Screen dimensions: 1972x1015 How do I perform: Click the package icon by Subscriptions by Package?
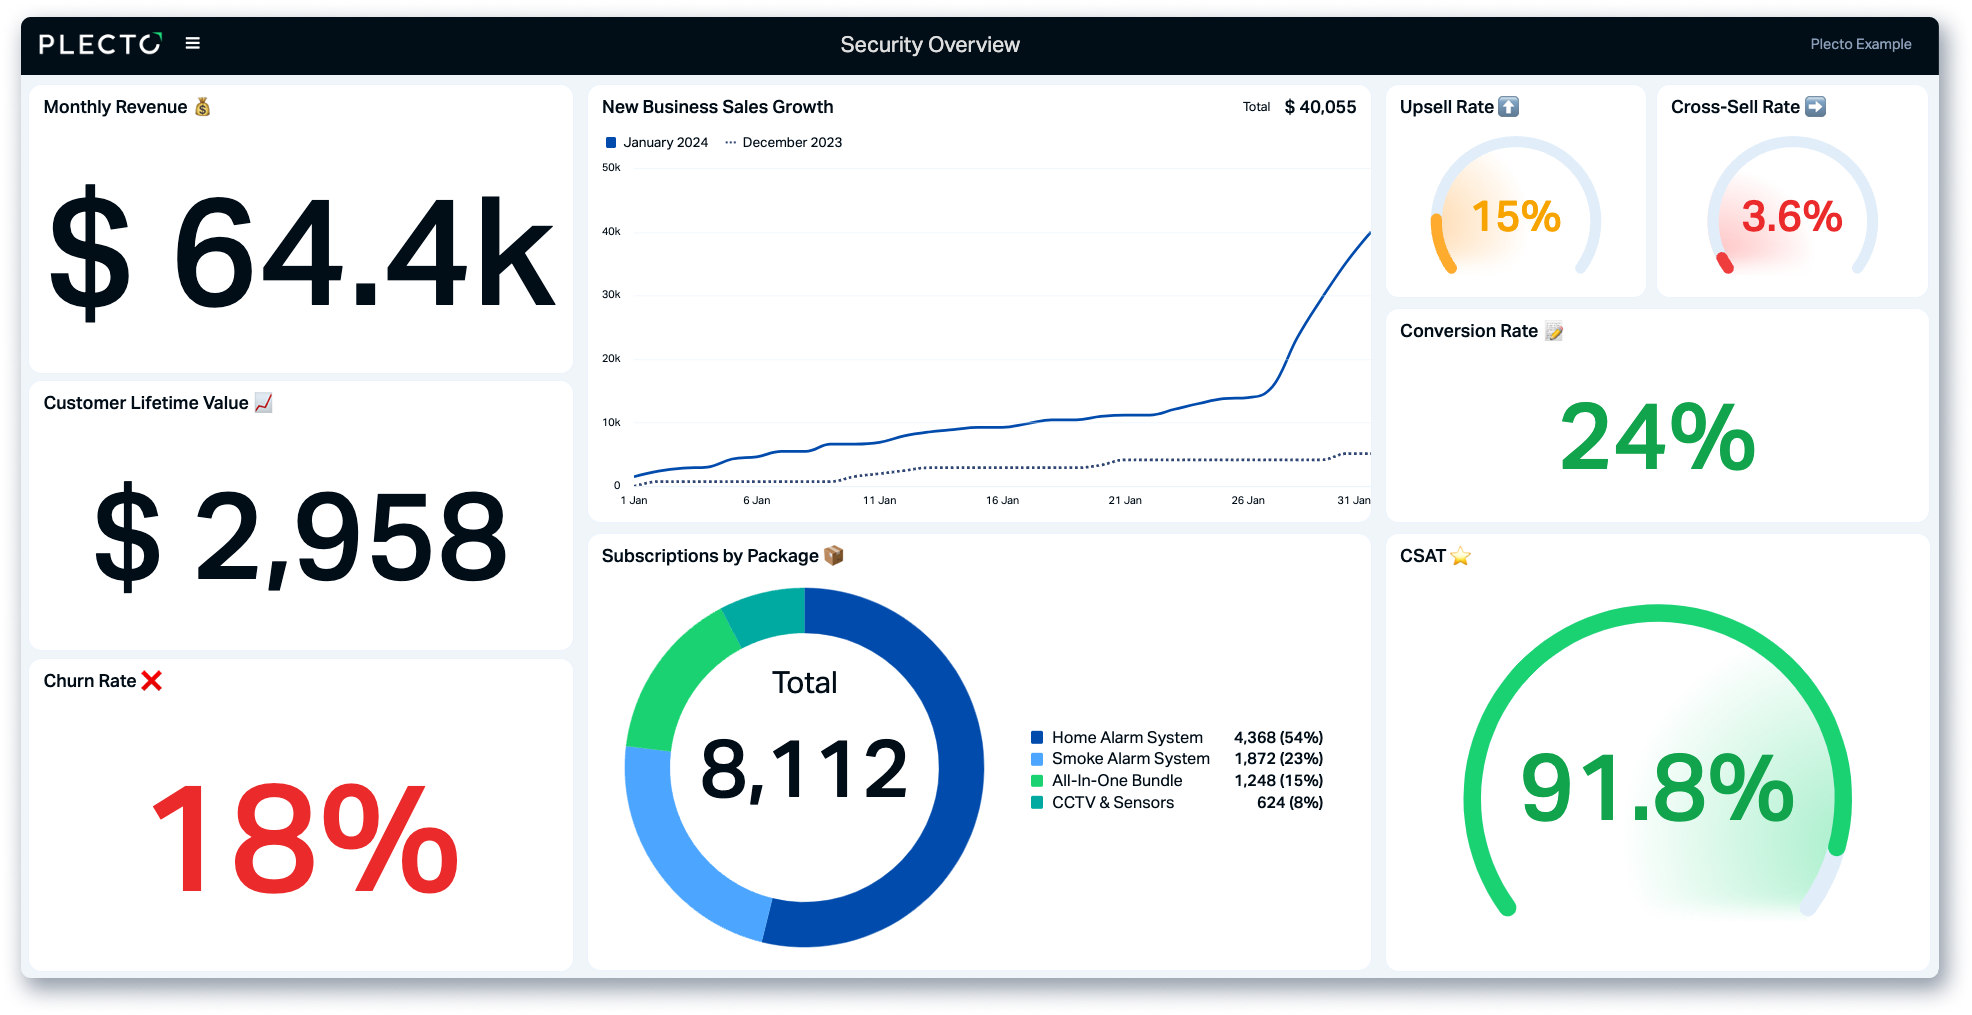coord(834,556)
